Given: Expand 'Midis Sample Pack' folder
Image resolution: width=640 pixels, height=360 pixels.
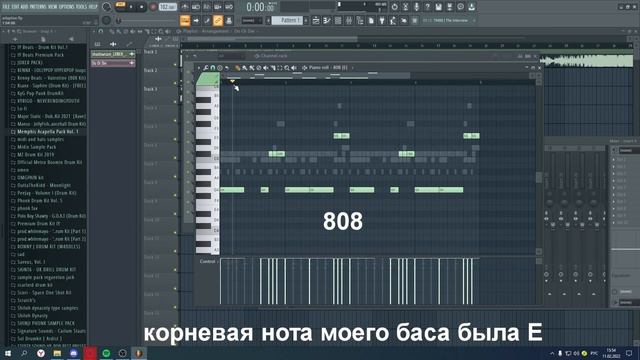Looking at the screenshot, I should [36, 147].
